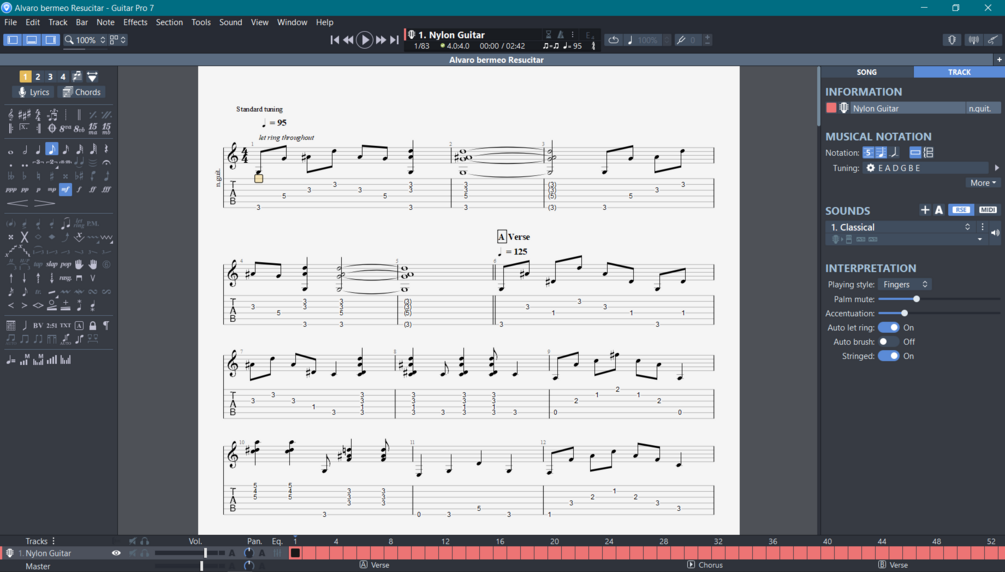Viewport: 1005px width, 572px height.
Task: Open the Lyrics editor
Action: [33, 92]
